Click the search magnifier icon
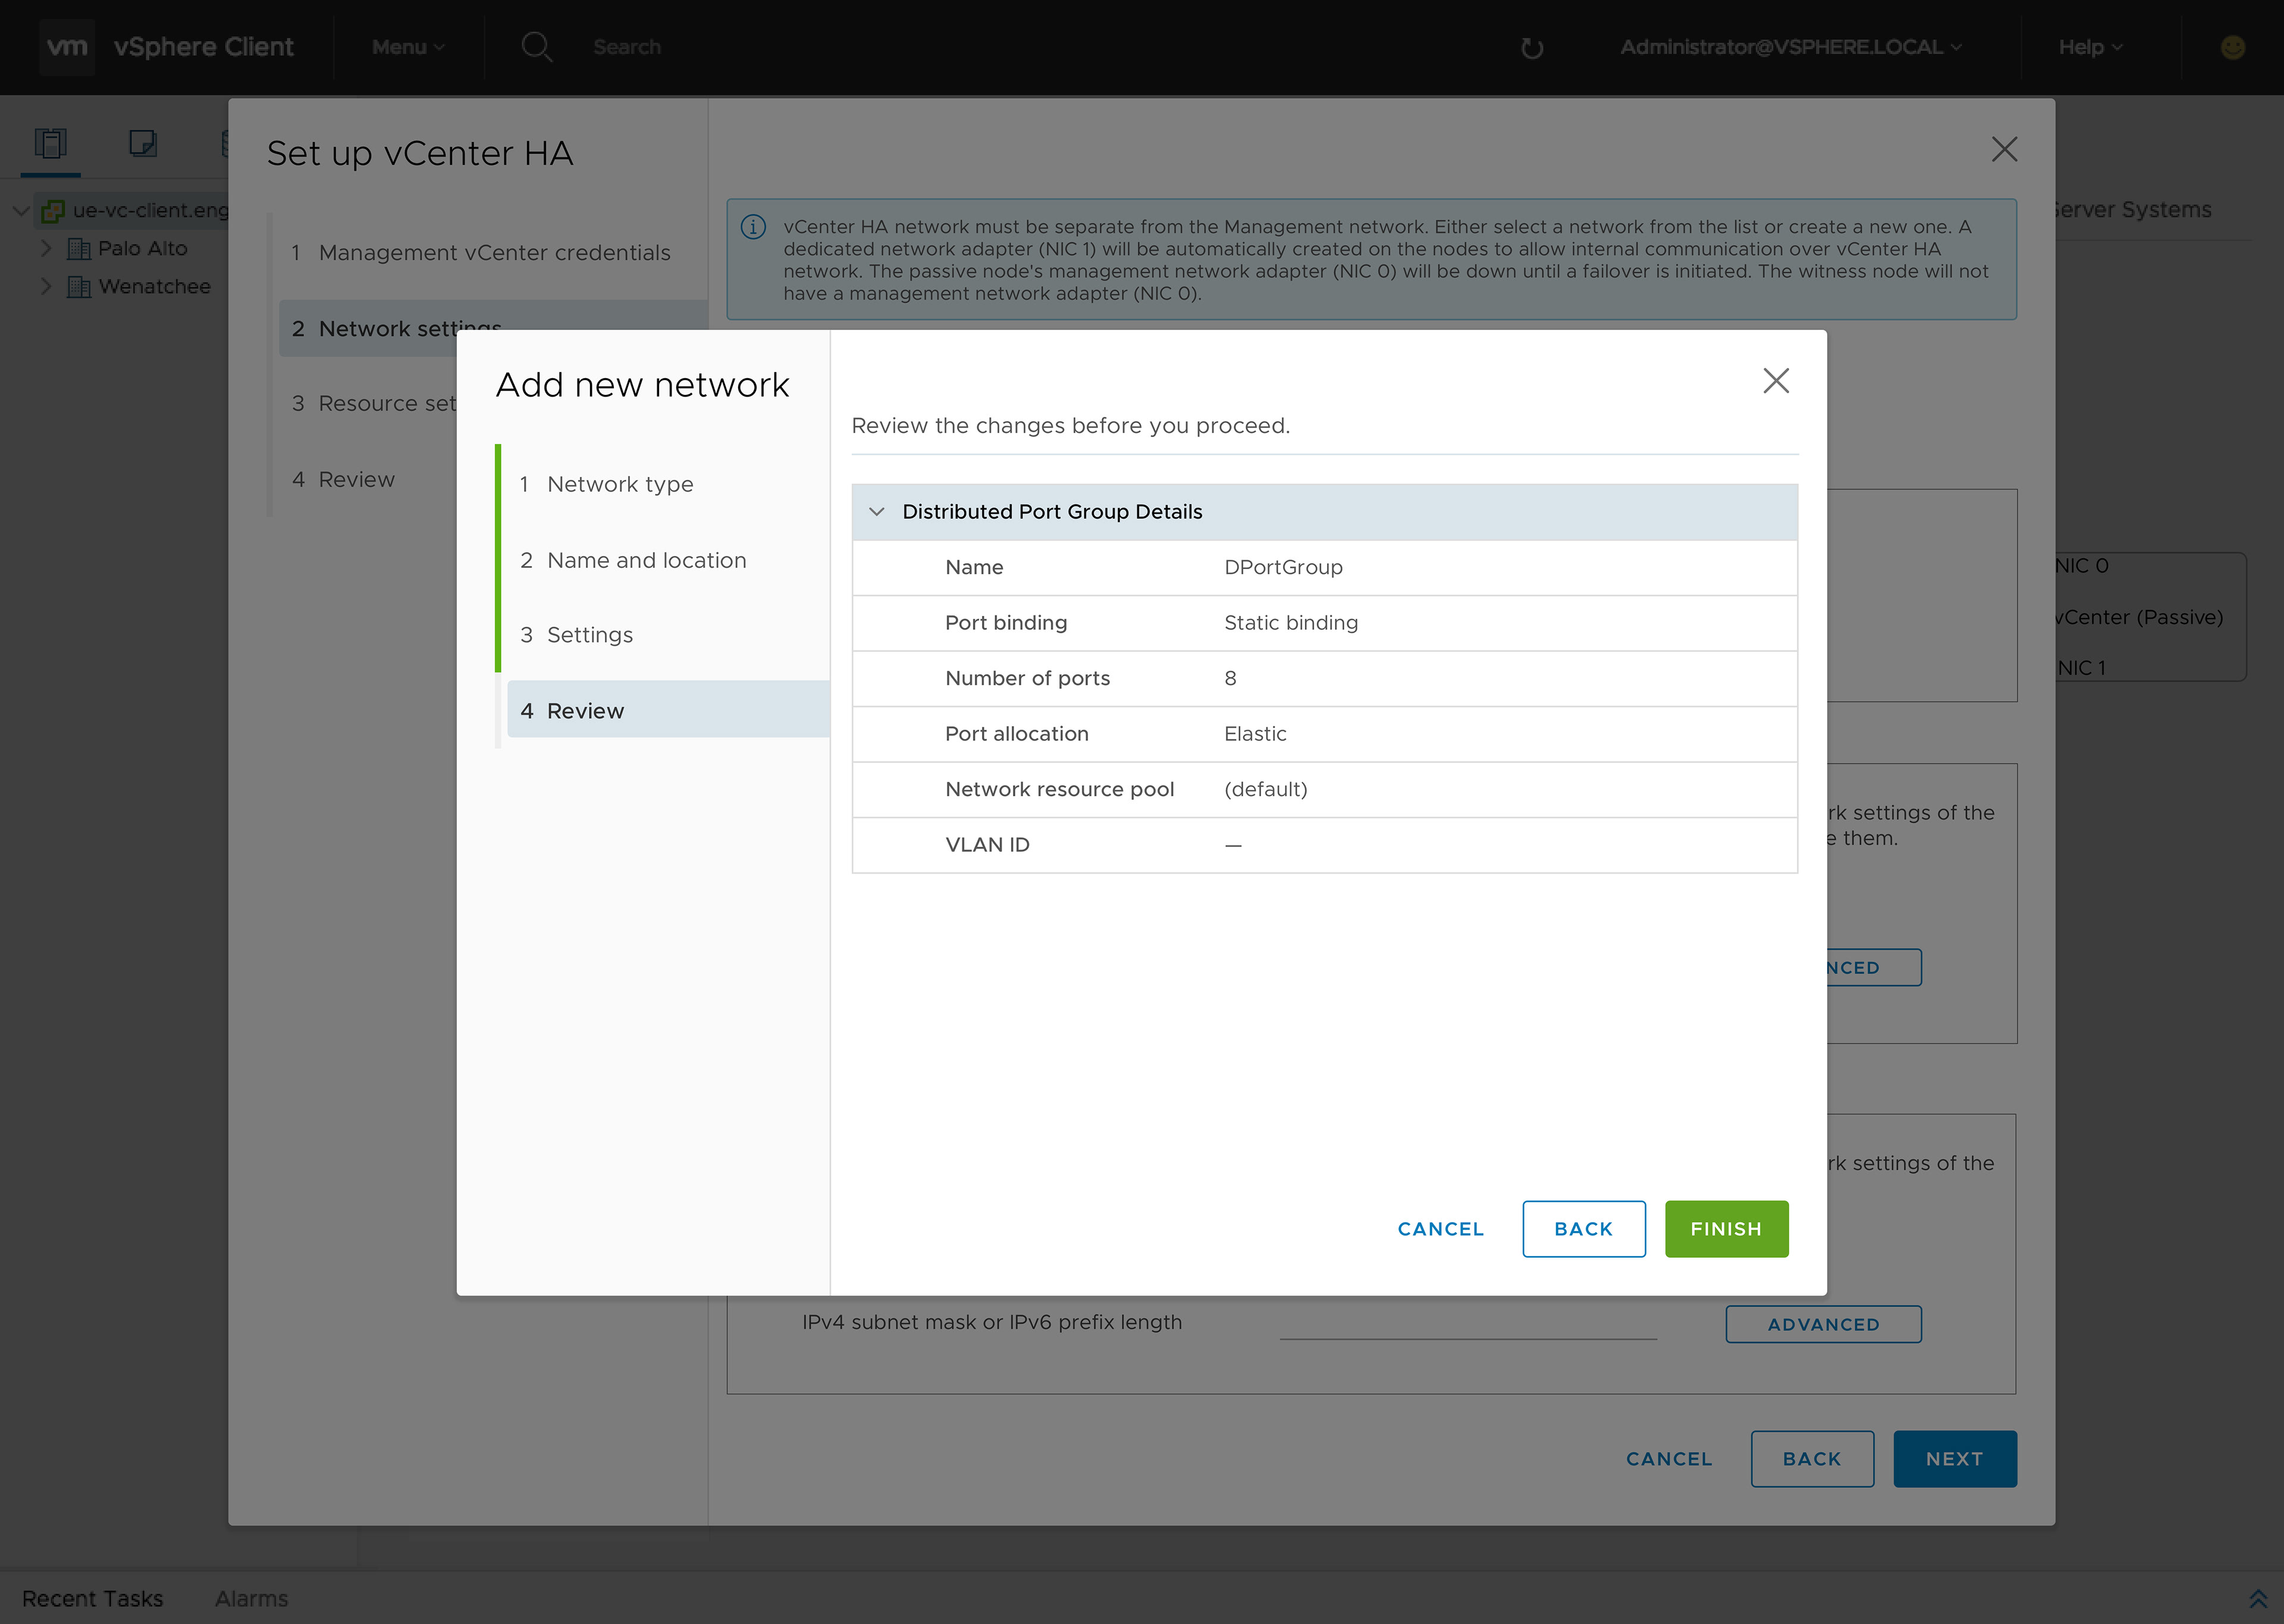 537,47
